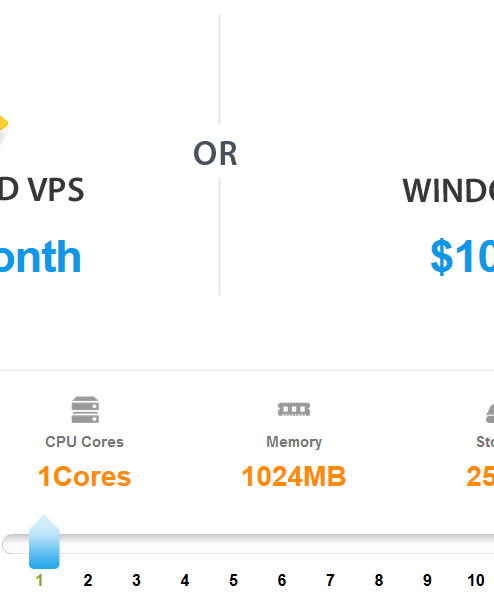Set slider to tick mark 3
494x609 pixels.
point(136,580)
